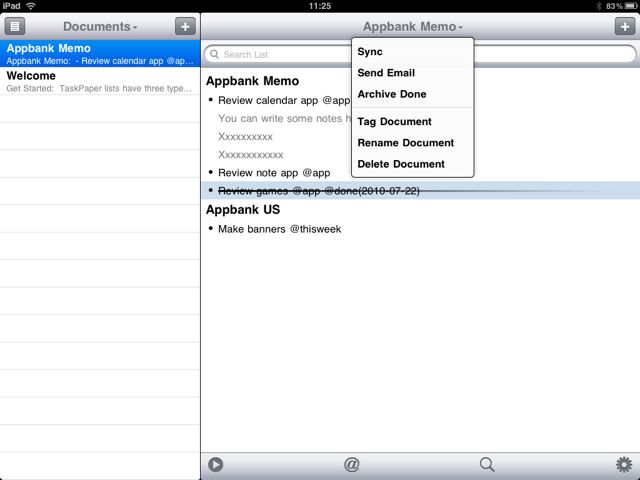Check the battery indicator in status bar

click(x=630, y=6)
